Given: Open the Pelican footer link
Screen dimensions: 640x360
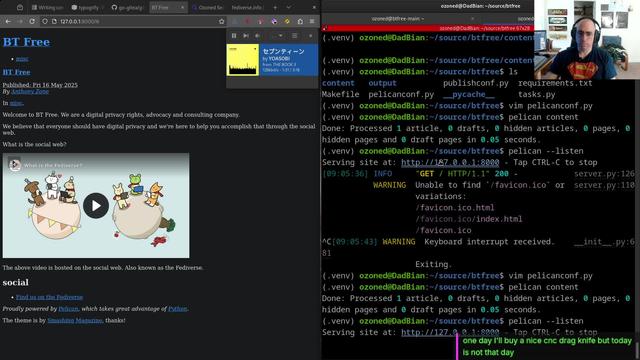Looking at the screenshot, I should [68, 309].
